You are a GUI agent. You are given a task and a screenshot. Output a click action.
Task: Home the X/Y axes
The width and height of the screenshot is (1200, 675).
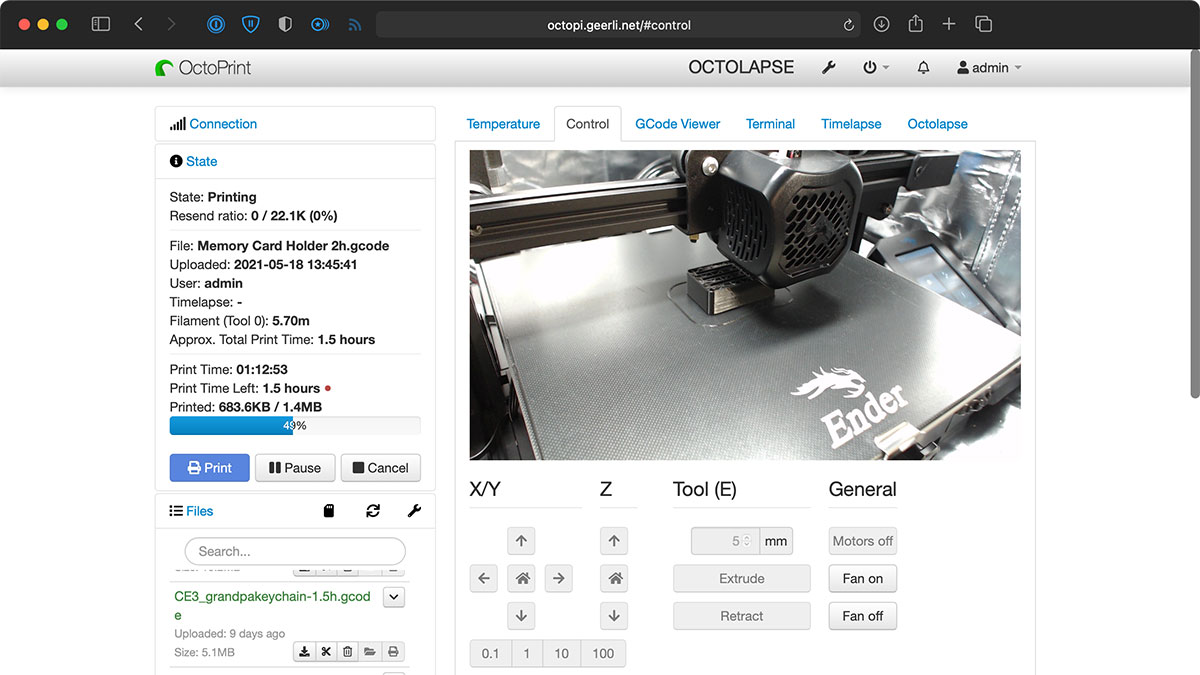(521, 578)
